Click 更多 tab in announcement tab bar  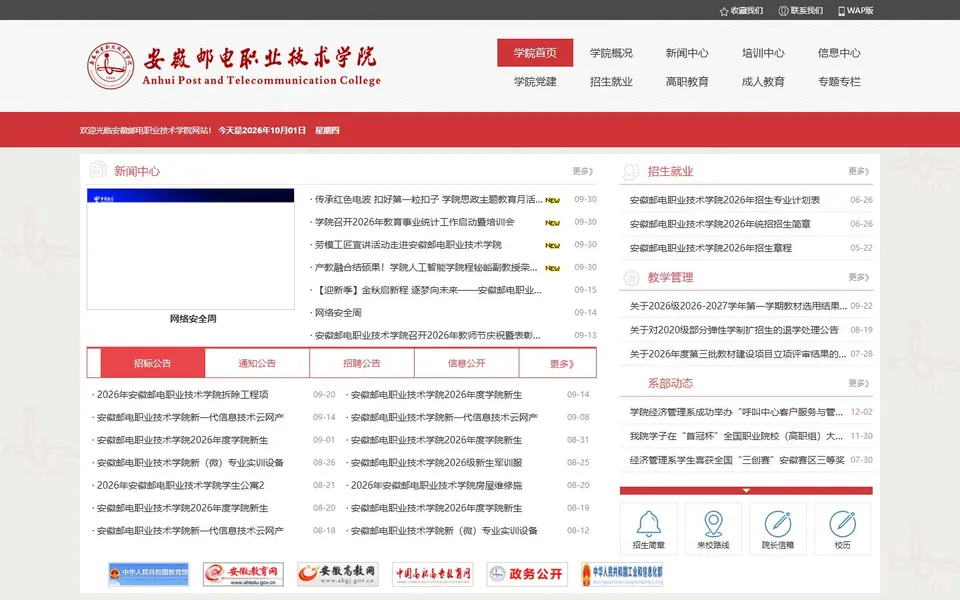click(561, 364)
